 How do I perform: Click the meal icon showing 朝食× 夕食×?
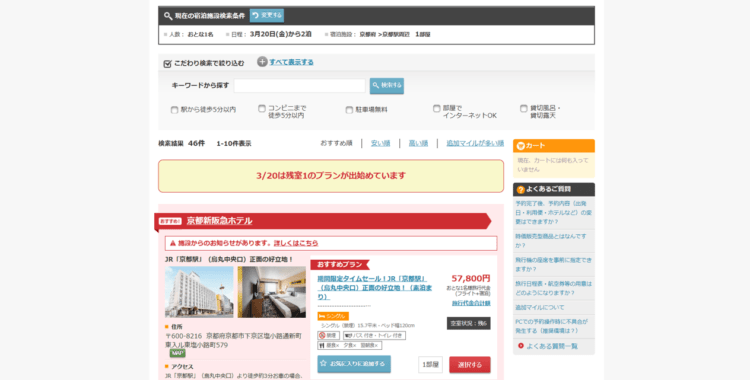point(350,345)
